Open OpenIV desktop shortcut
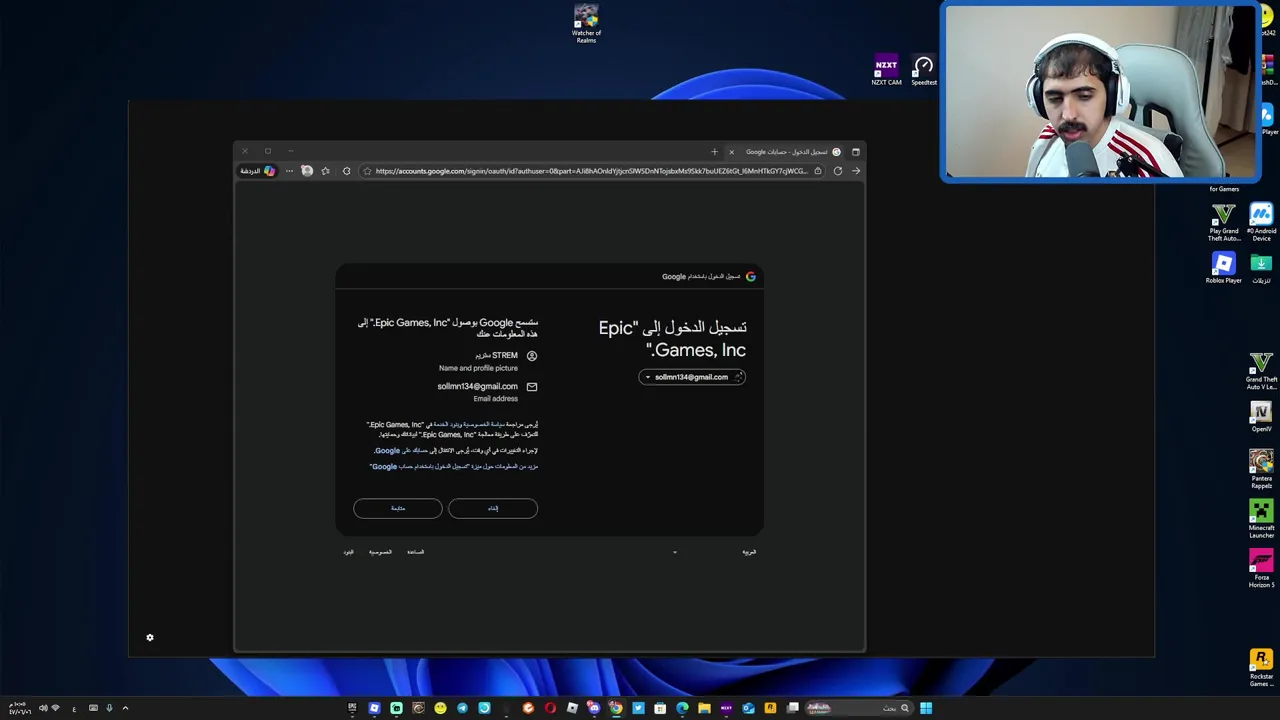Image resolution: width=1280 pixels, height=720 pixels. click(1261, 417)
